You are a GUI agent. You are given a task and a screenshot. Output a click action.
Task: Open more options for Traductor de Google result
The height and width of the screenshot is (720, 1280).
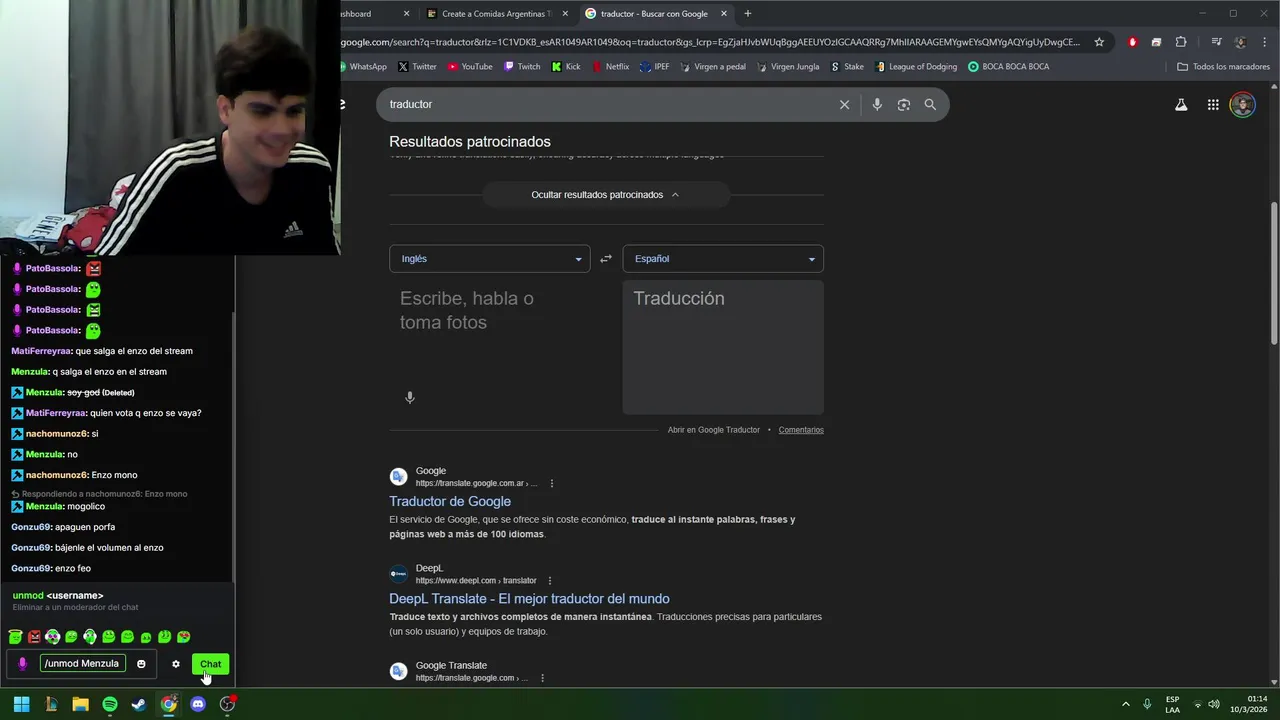(x=551, y=484)
